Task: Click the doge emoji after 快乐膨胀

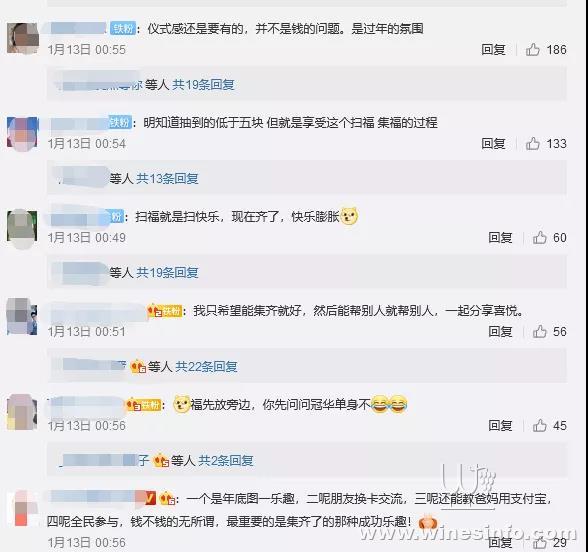Action: (349, 216)
